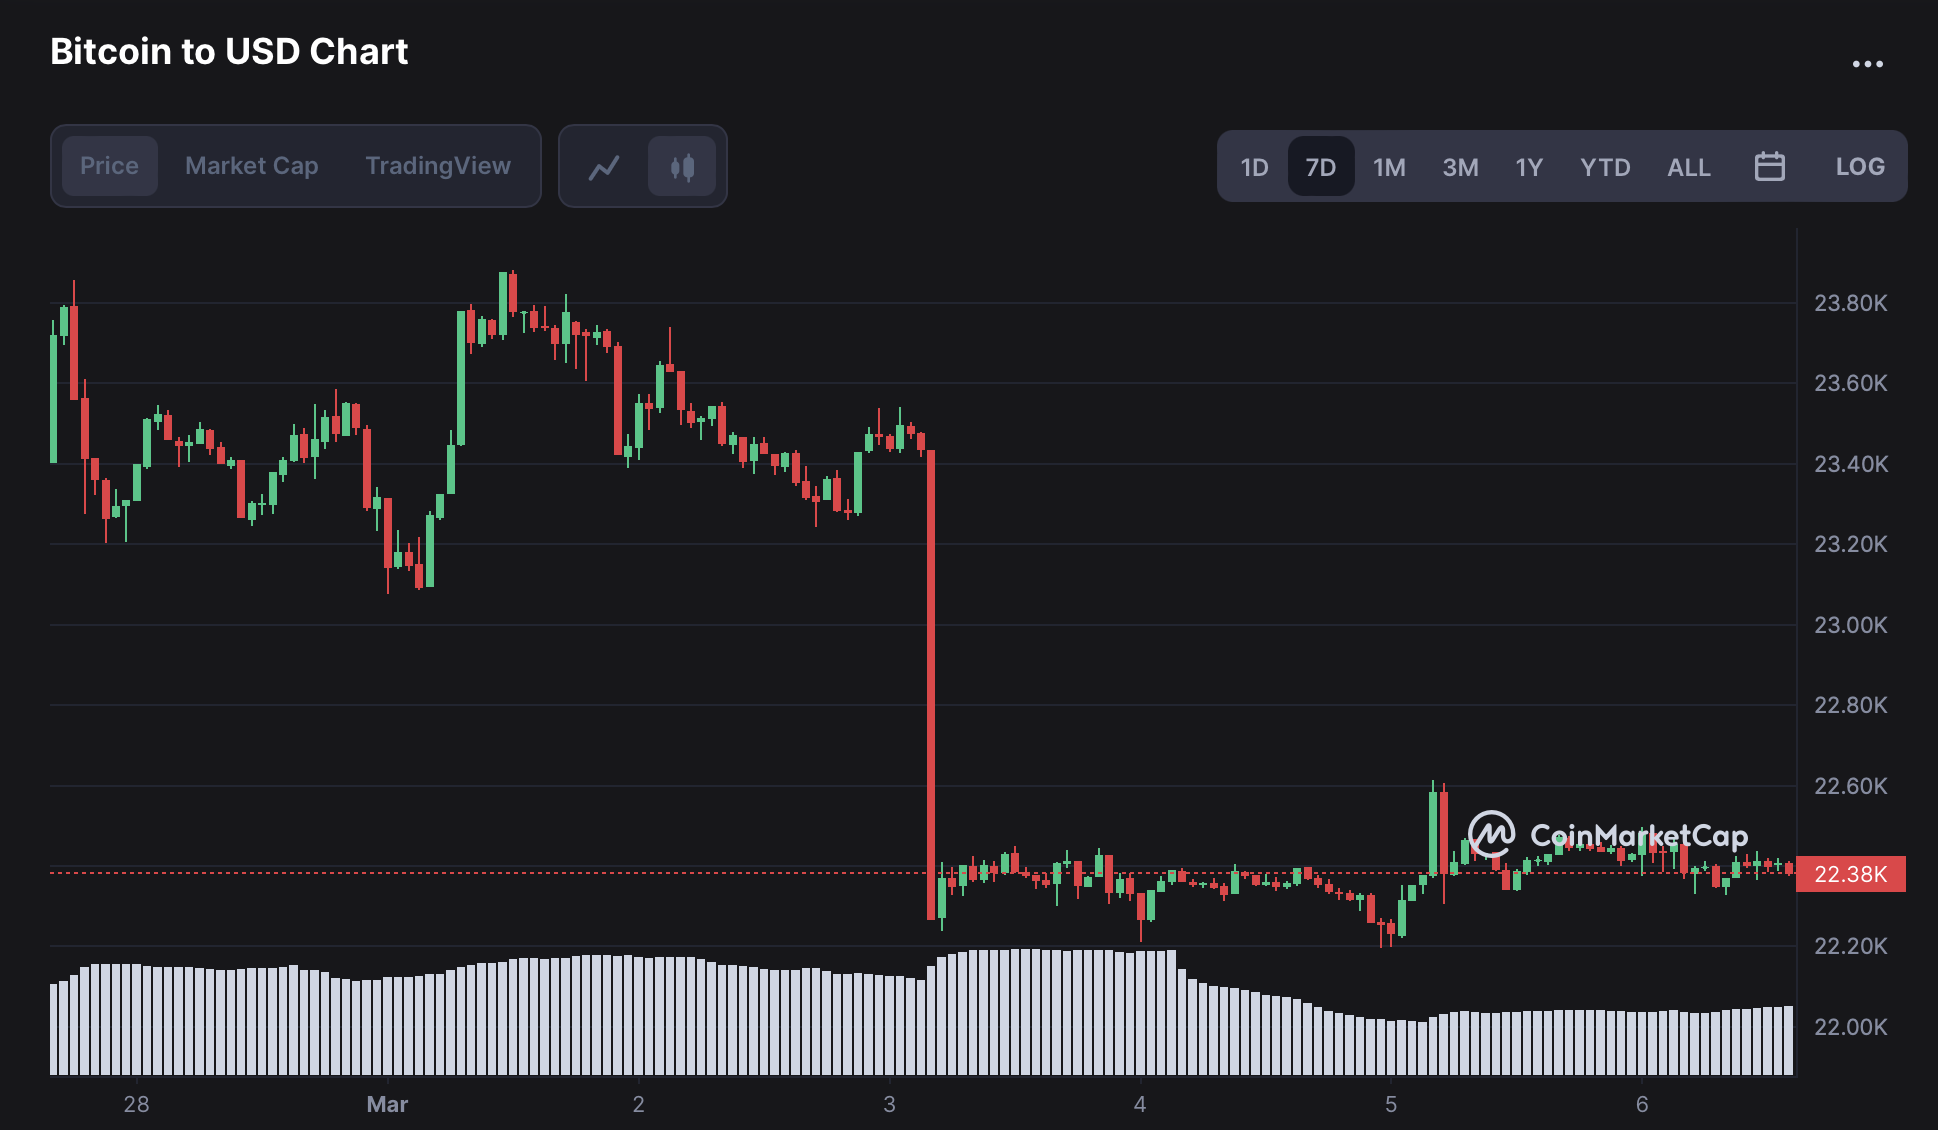Image resolution: width=1938 pixels, height=1130 pixels.
Task: Open the TradingView tab
Action: (438, 166)
